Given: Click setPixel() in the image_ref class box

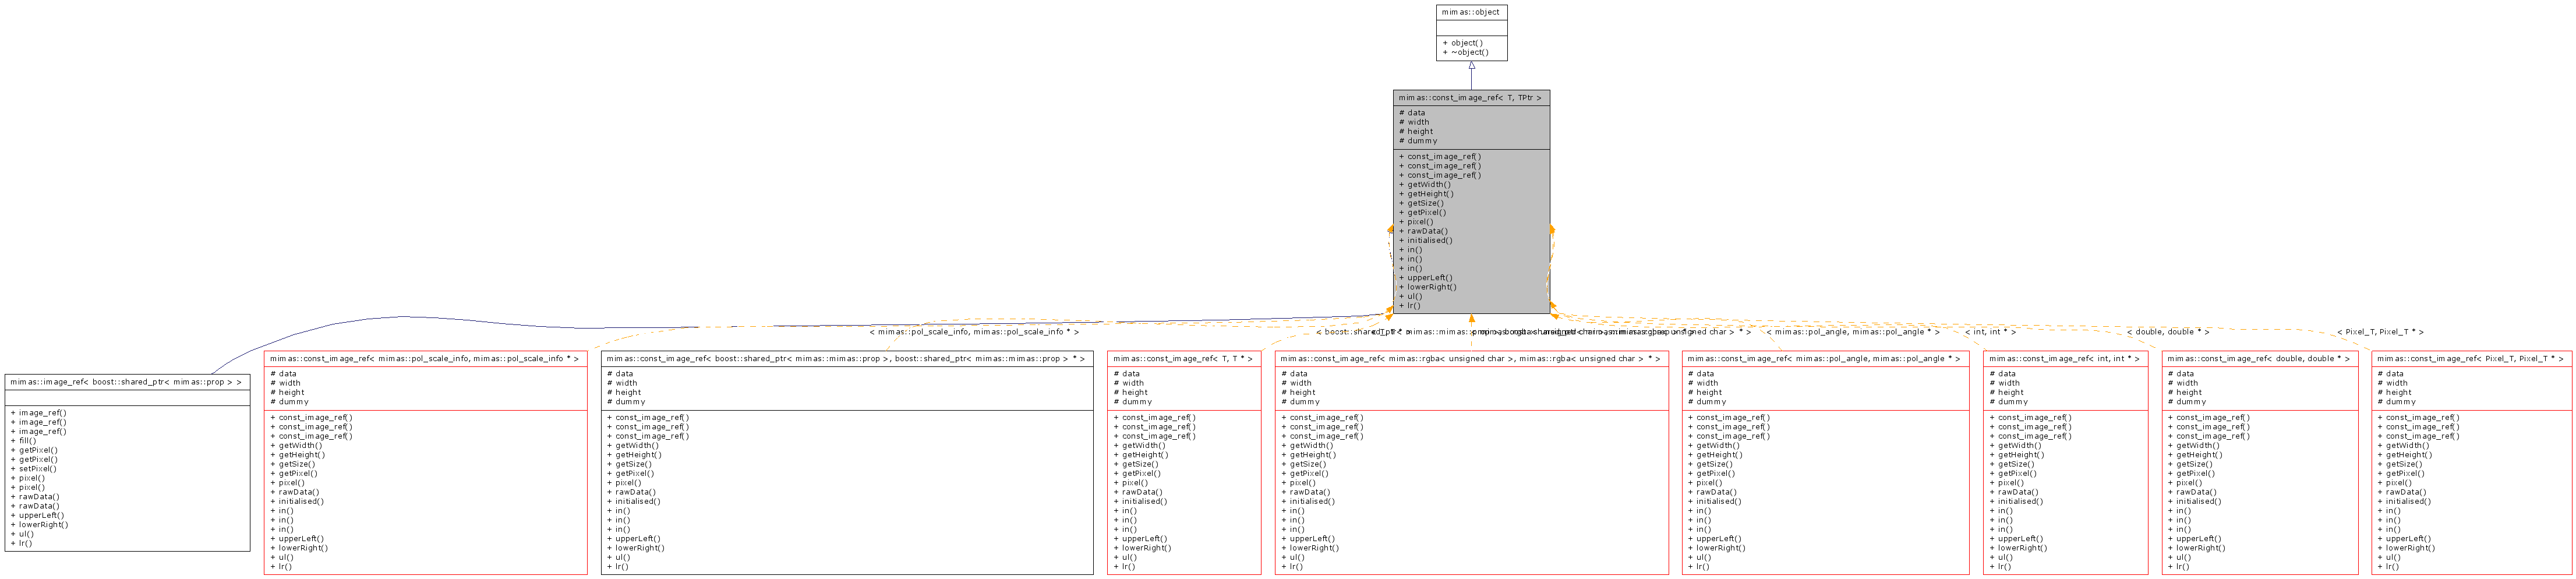Looking at the screenshot, I should (x=37, y=469).
